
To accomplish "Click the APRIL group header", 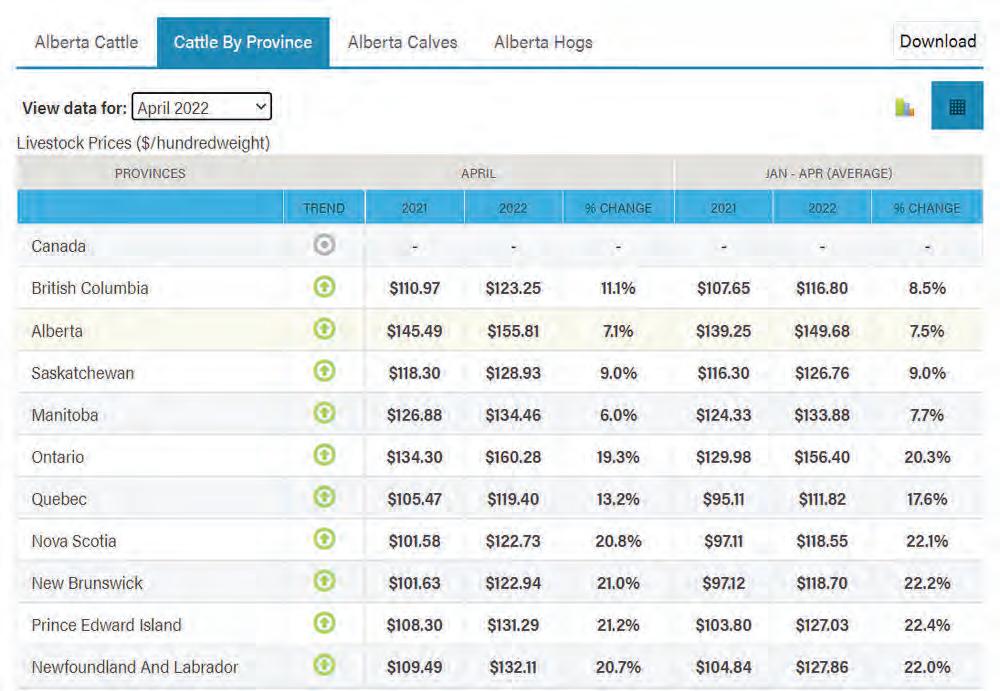I will pos(478,174).
